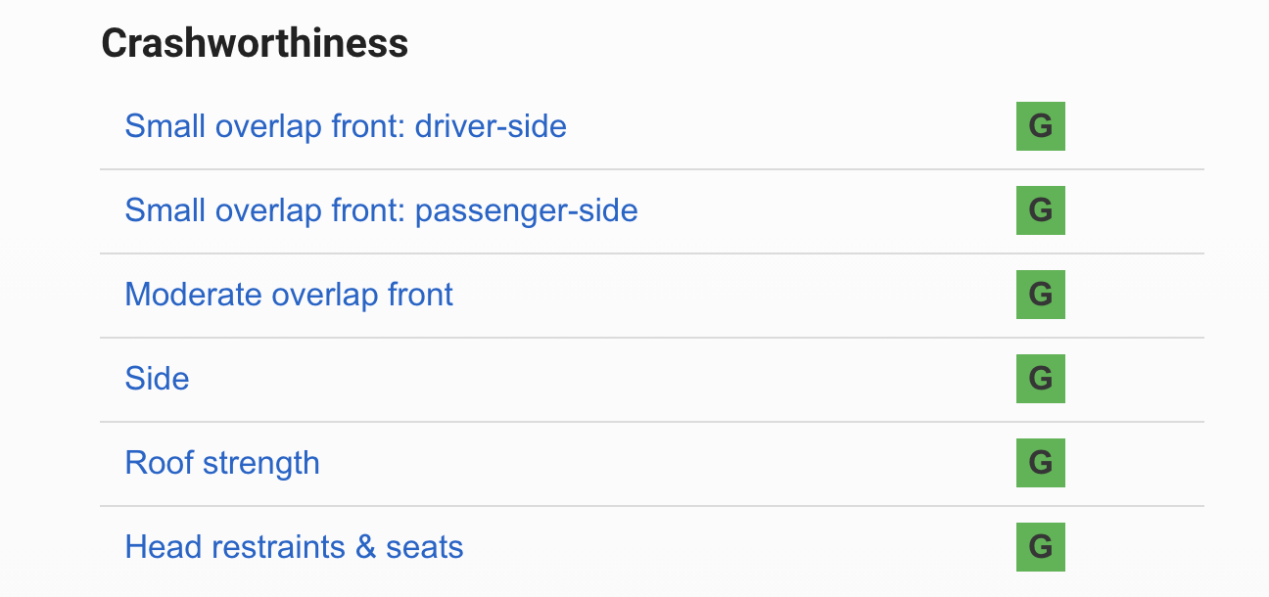Open the Side crash test link
The width and height of the screenshot is (1269, 597).
click(x=157, y=379)
